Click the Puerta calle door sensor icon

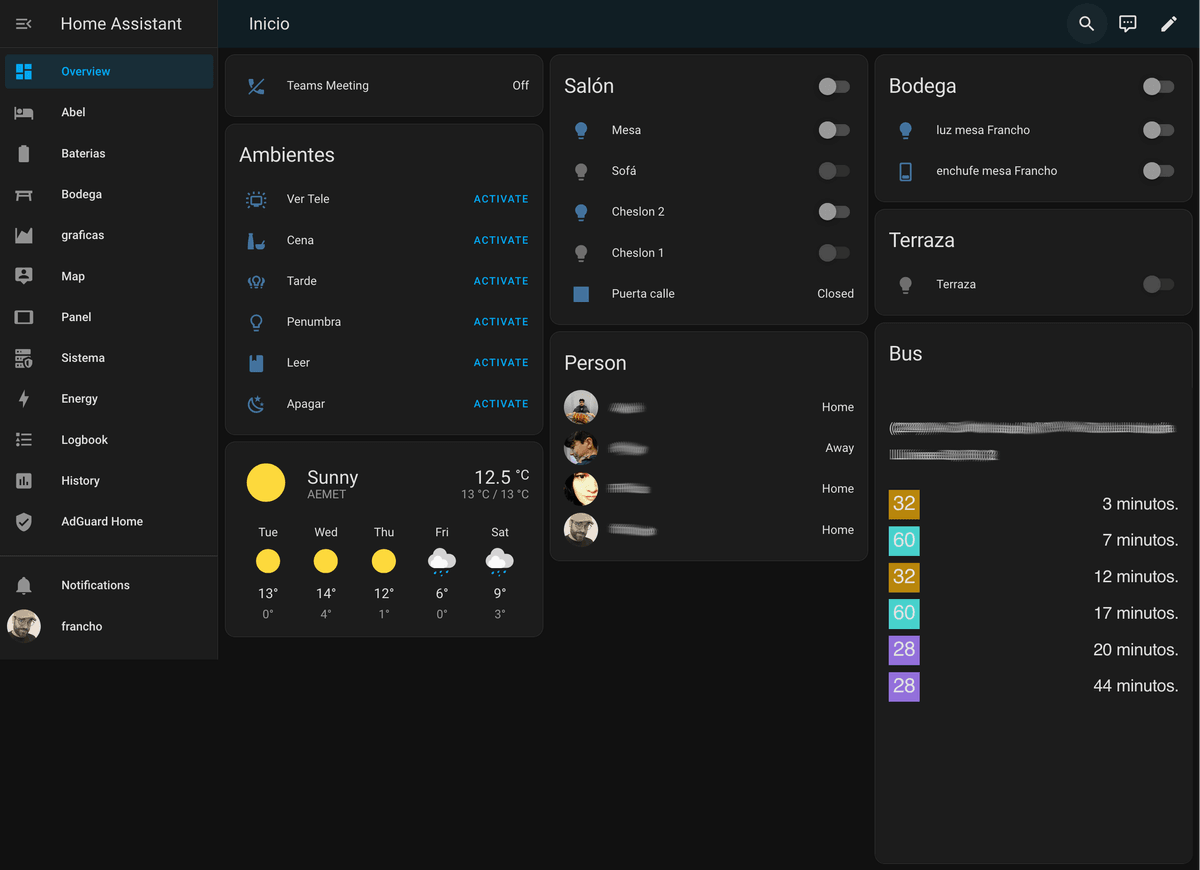(x=581, y=294)
